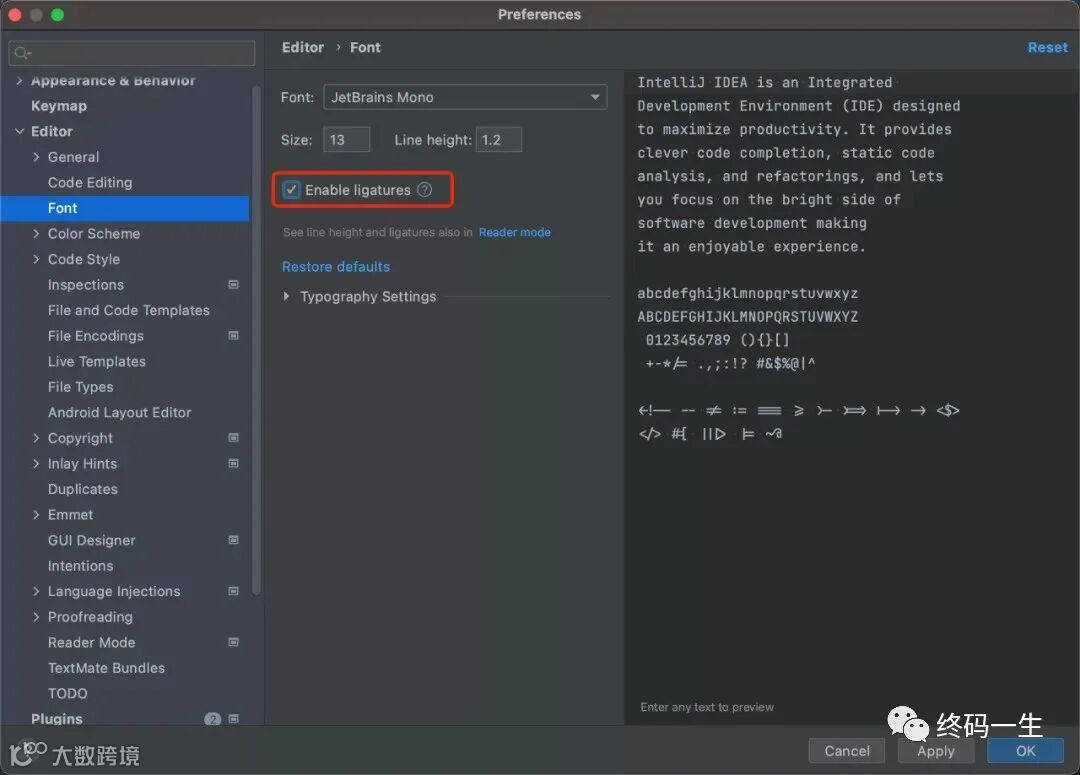1080x775 pixels.
Task: Expand the Code Style node
Action: tap(36, 259)
